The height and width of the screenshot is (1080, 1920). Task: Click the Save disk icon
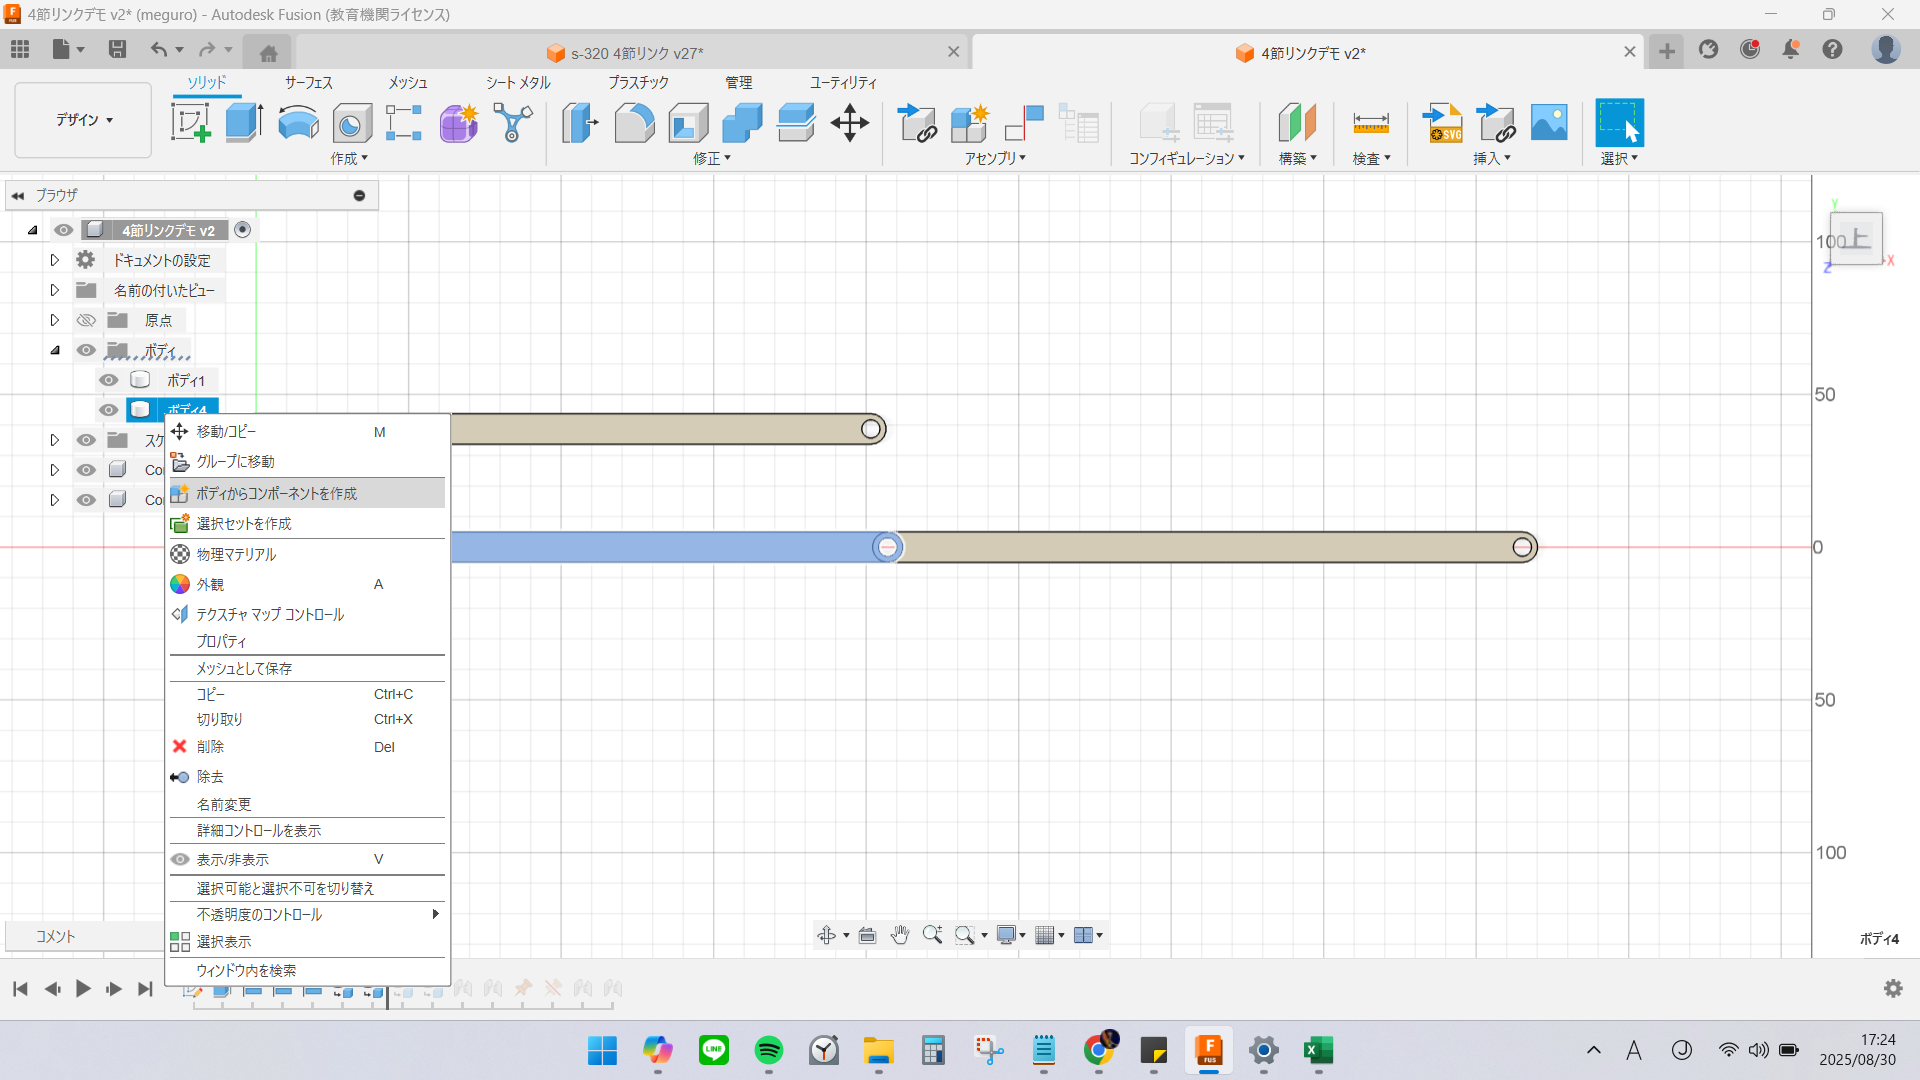pyautogui.click(x=117, y=49)
